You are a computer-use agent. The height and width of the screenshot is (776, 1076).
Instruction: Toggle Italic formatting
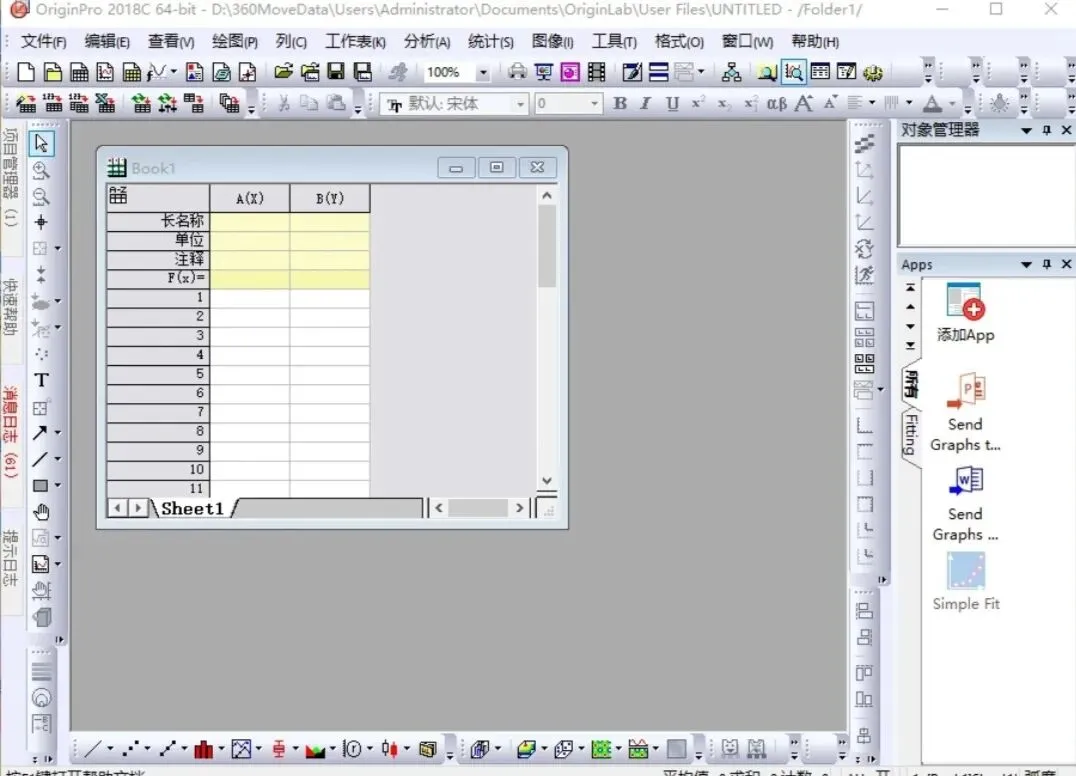point(645,104)
